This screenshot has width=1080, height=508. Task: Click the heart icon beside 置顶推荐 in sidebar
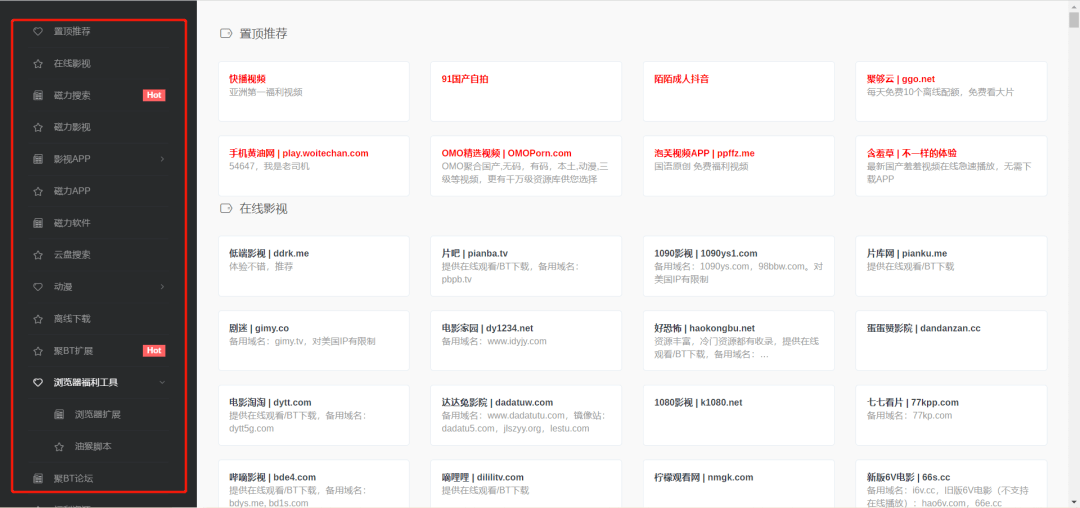(39, 31)
